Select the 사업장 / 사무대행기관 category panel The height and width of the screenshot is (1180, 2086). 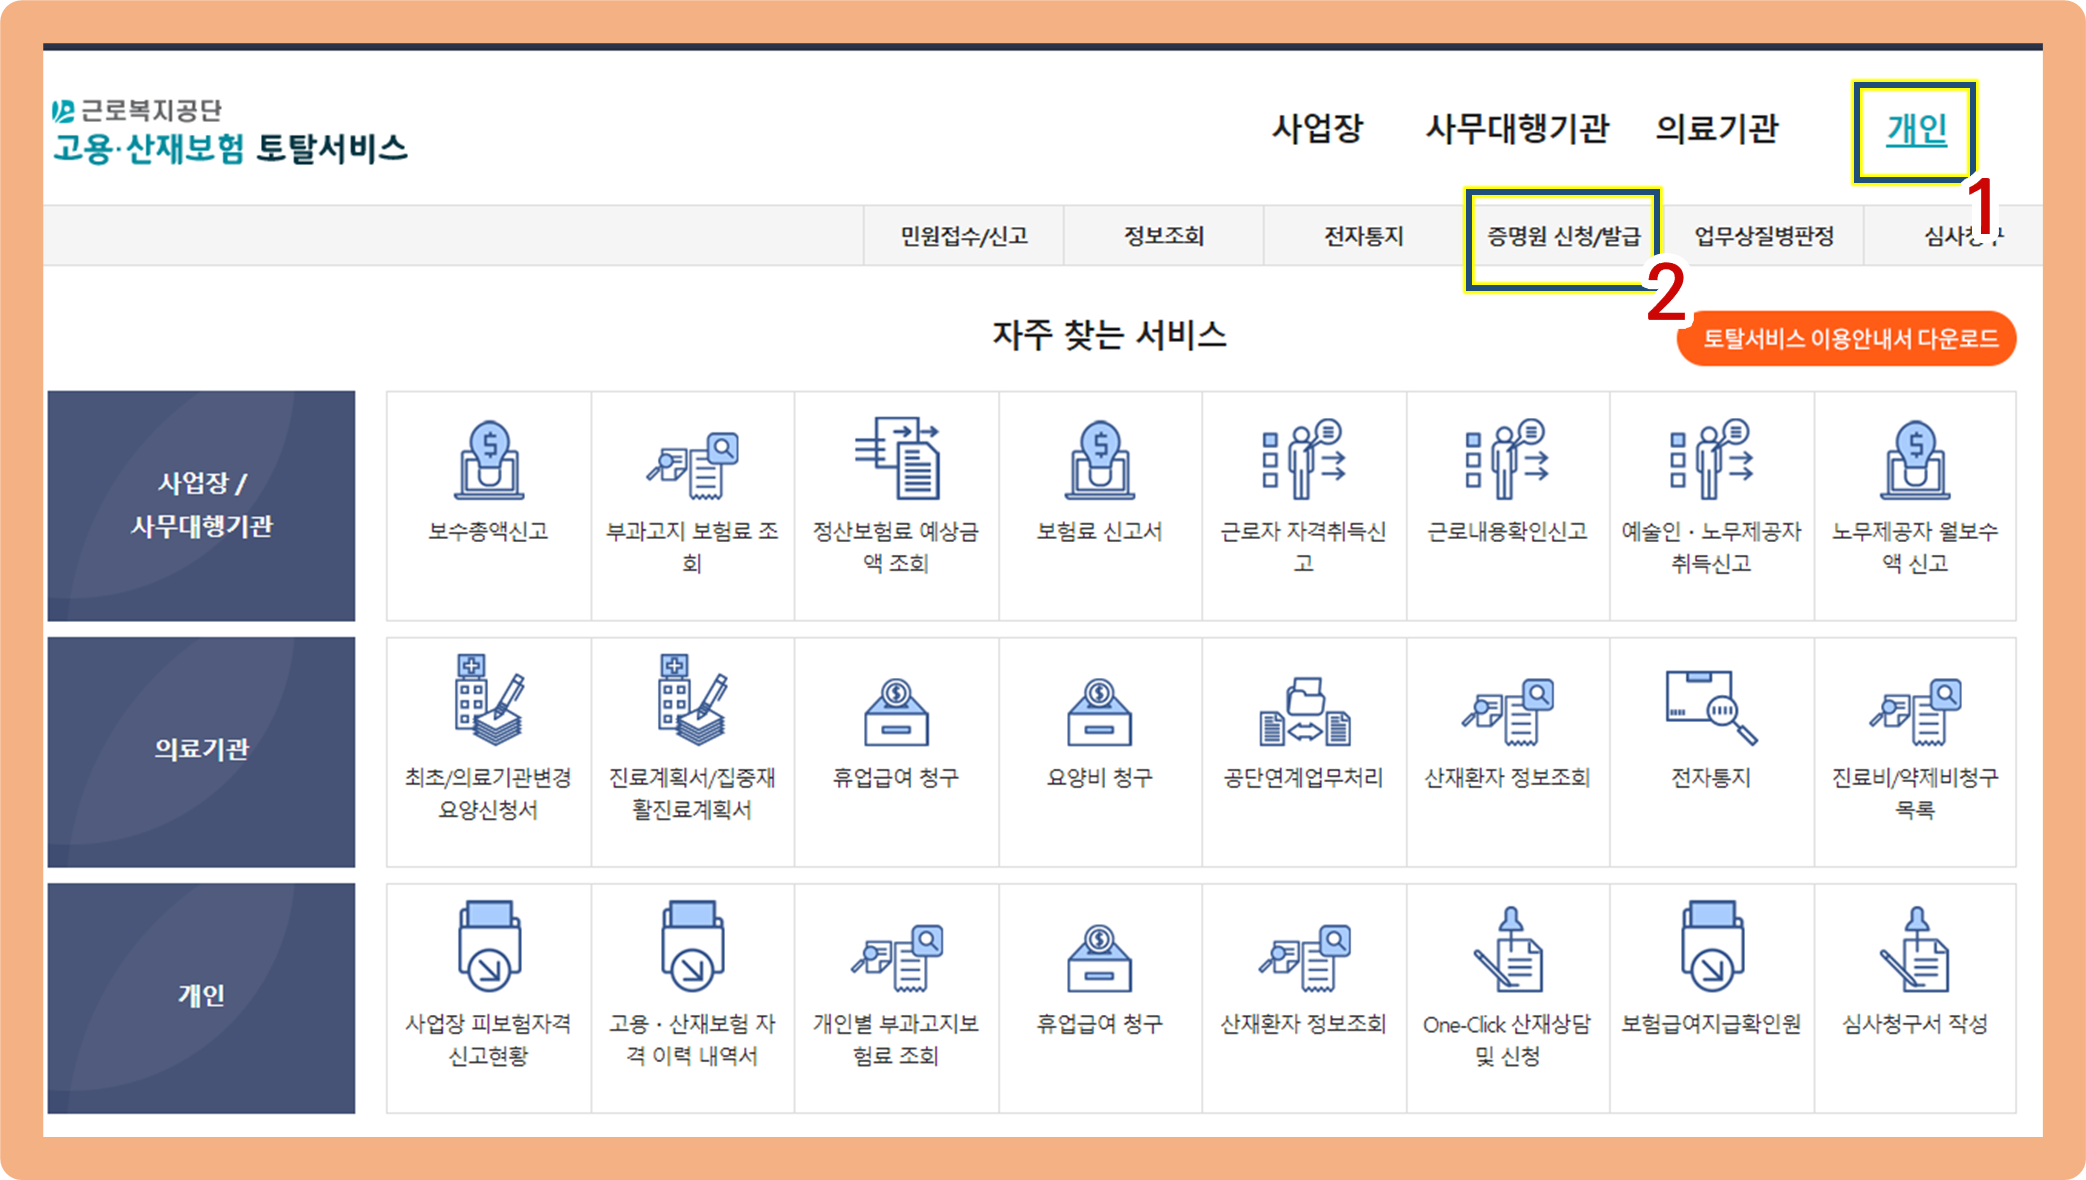(201, 506)
